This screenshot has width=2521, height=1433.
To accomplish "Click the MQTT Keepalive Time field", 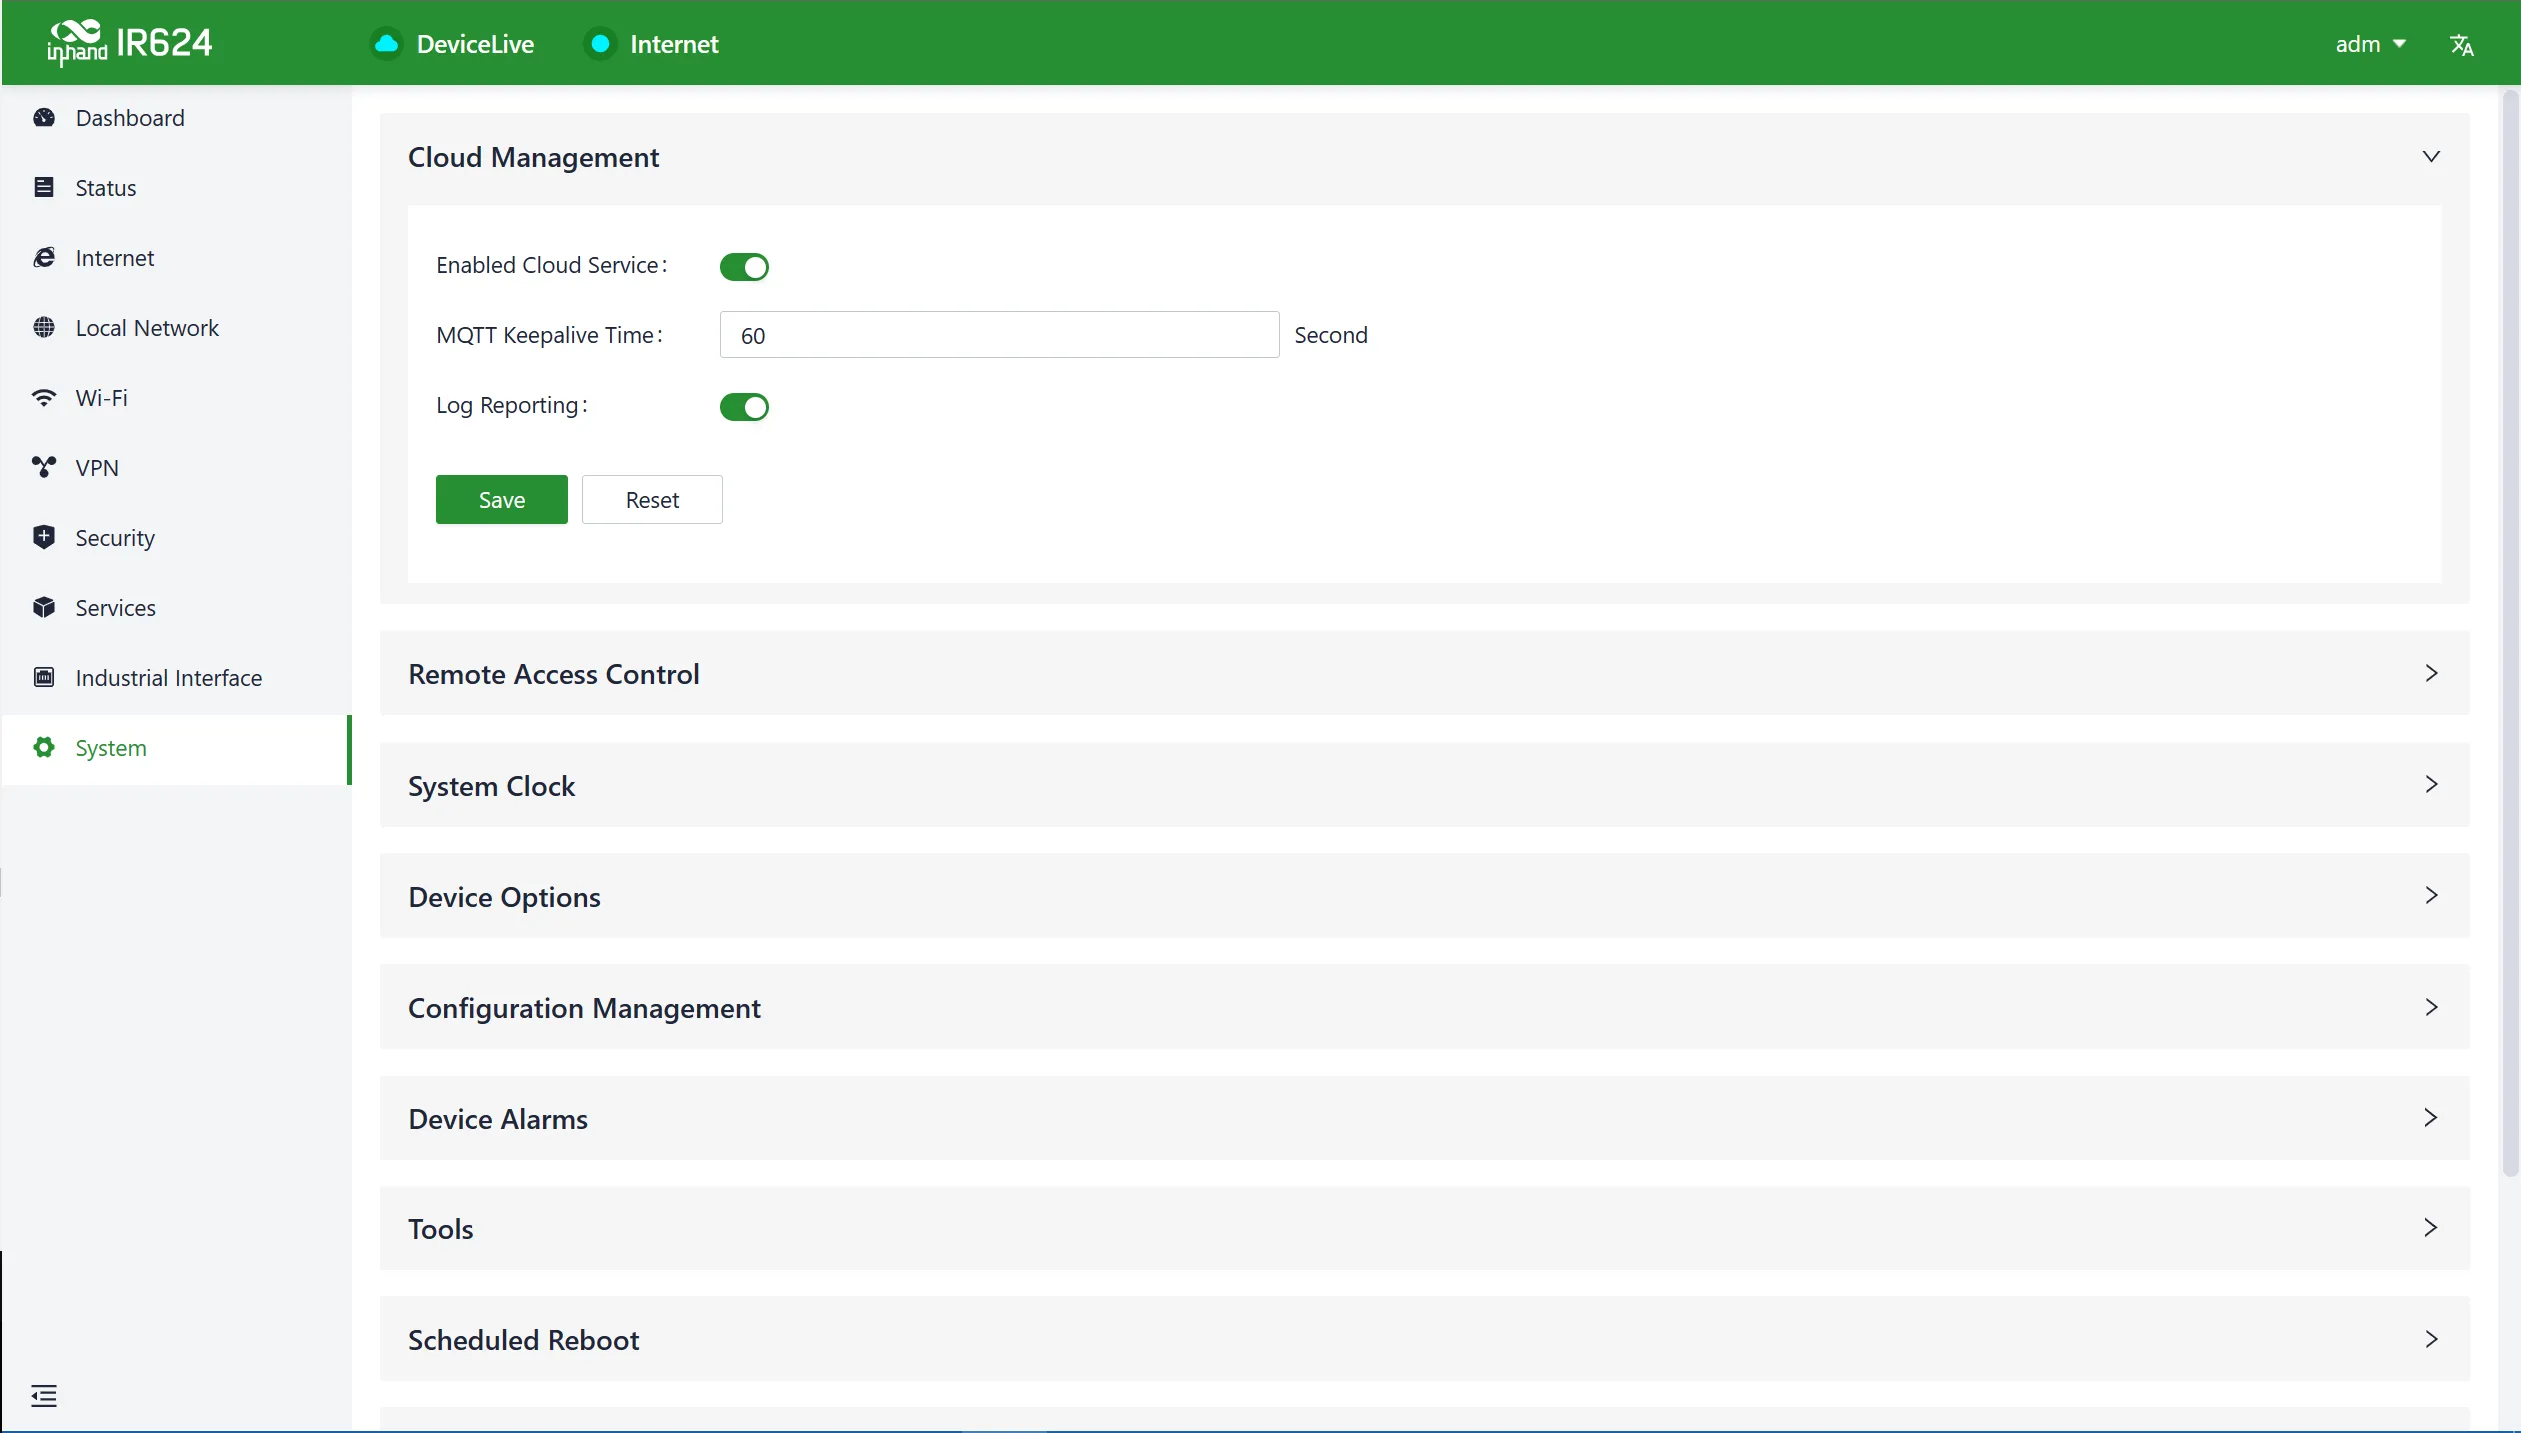I will [999, 335].
